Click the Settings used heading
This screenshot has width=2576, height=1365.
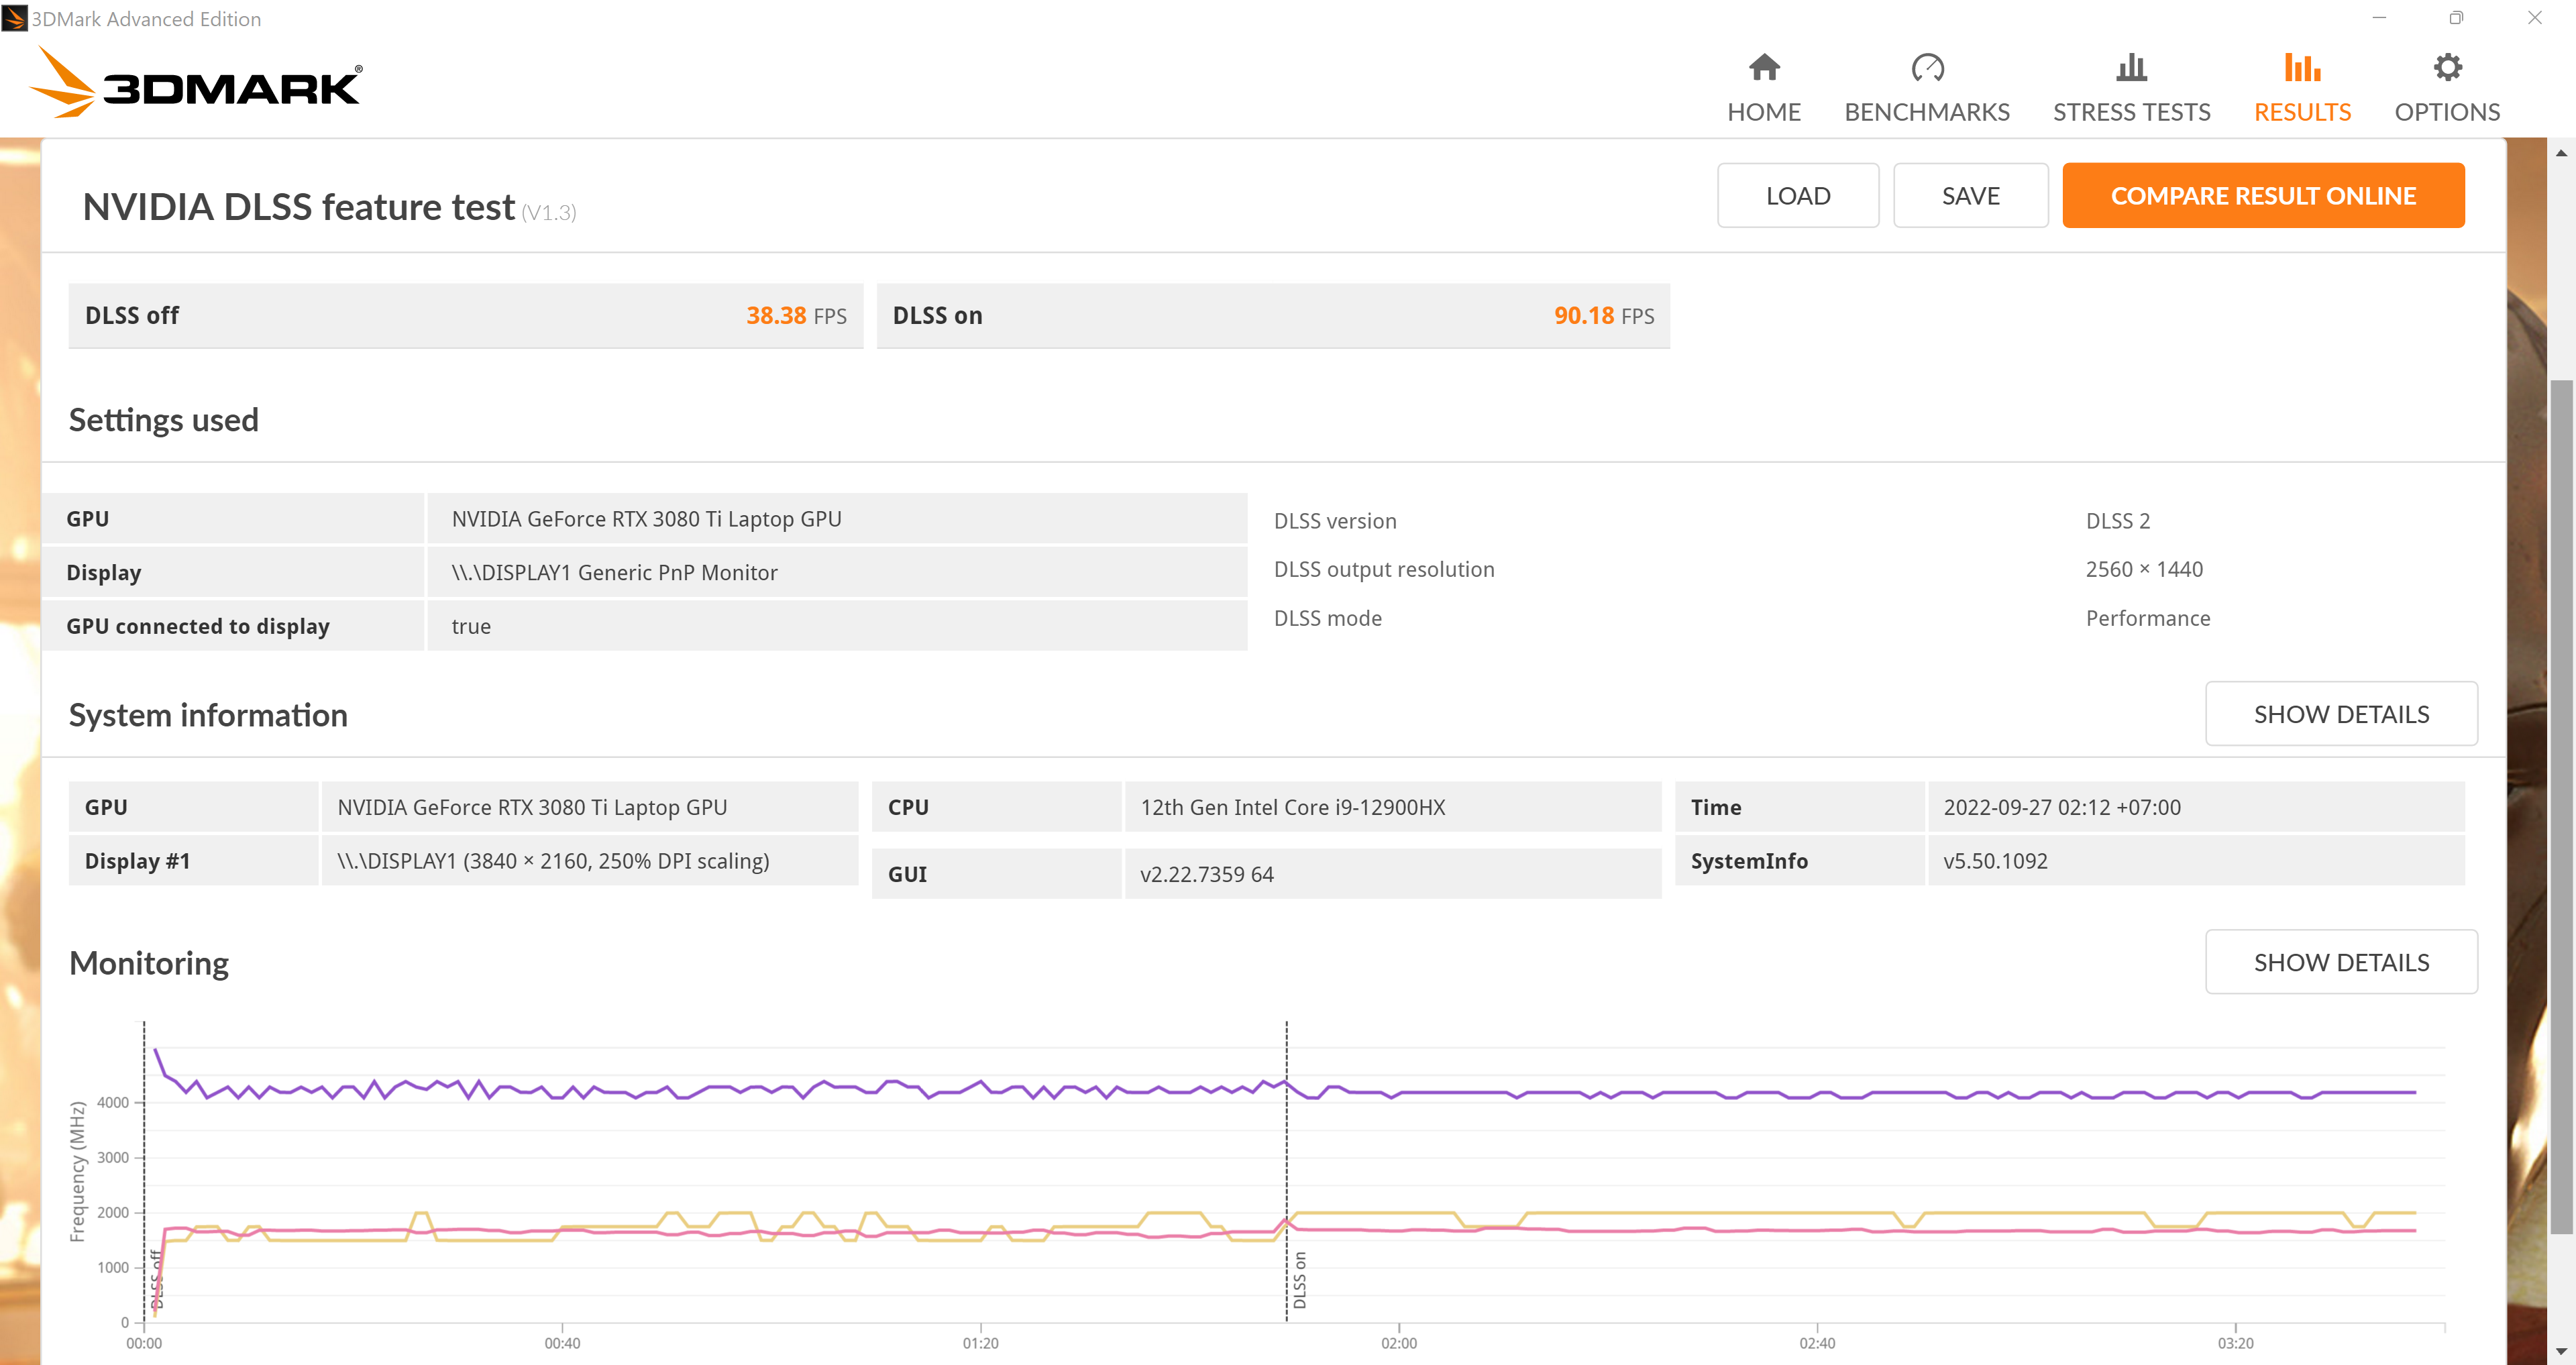163,420
